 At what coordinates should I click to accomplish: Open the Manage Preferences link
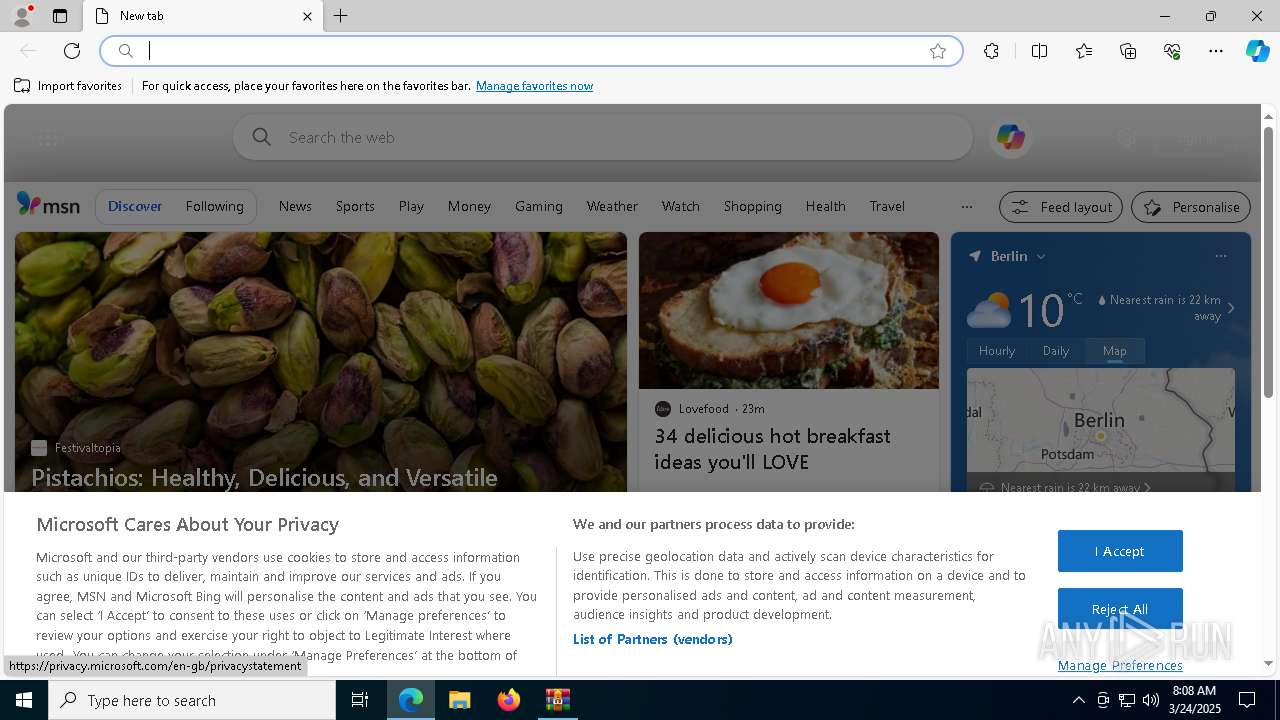(1120, 665)
